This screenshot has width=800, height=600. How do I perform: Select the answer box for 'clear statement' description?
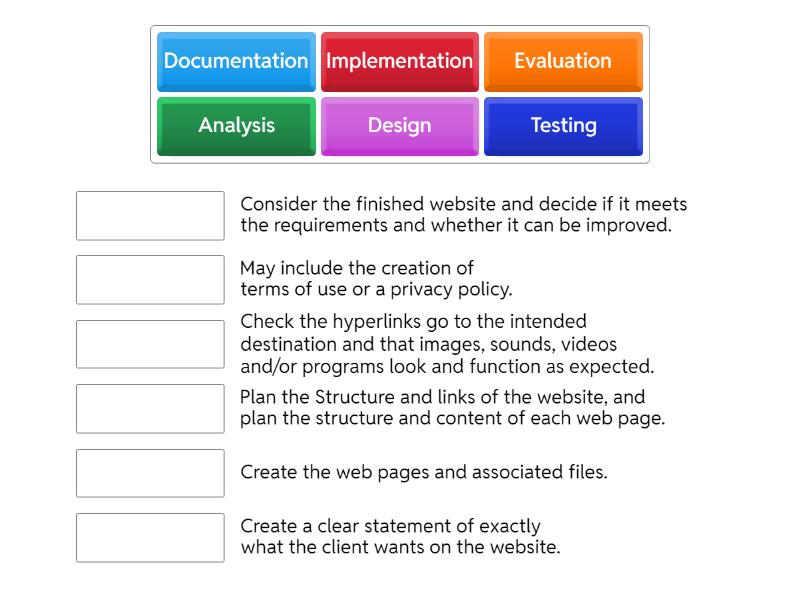coord(150,537)
